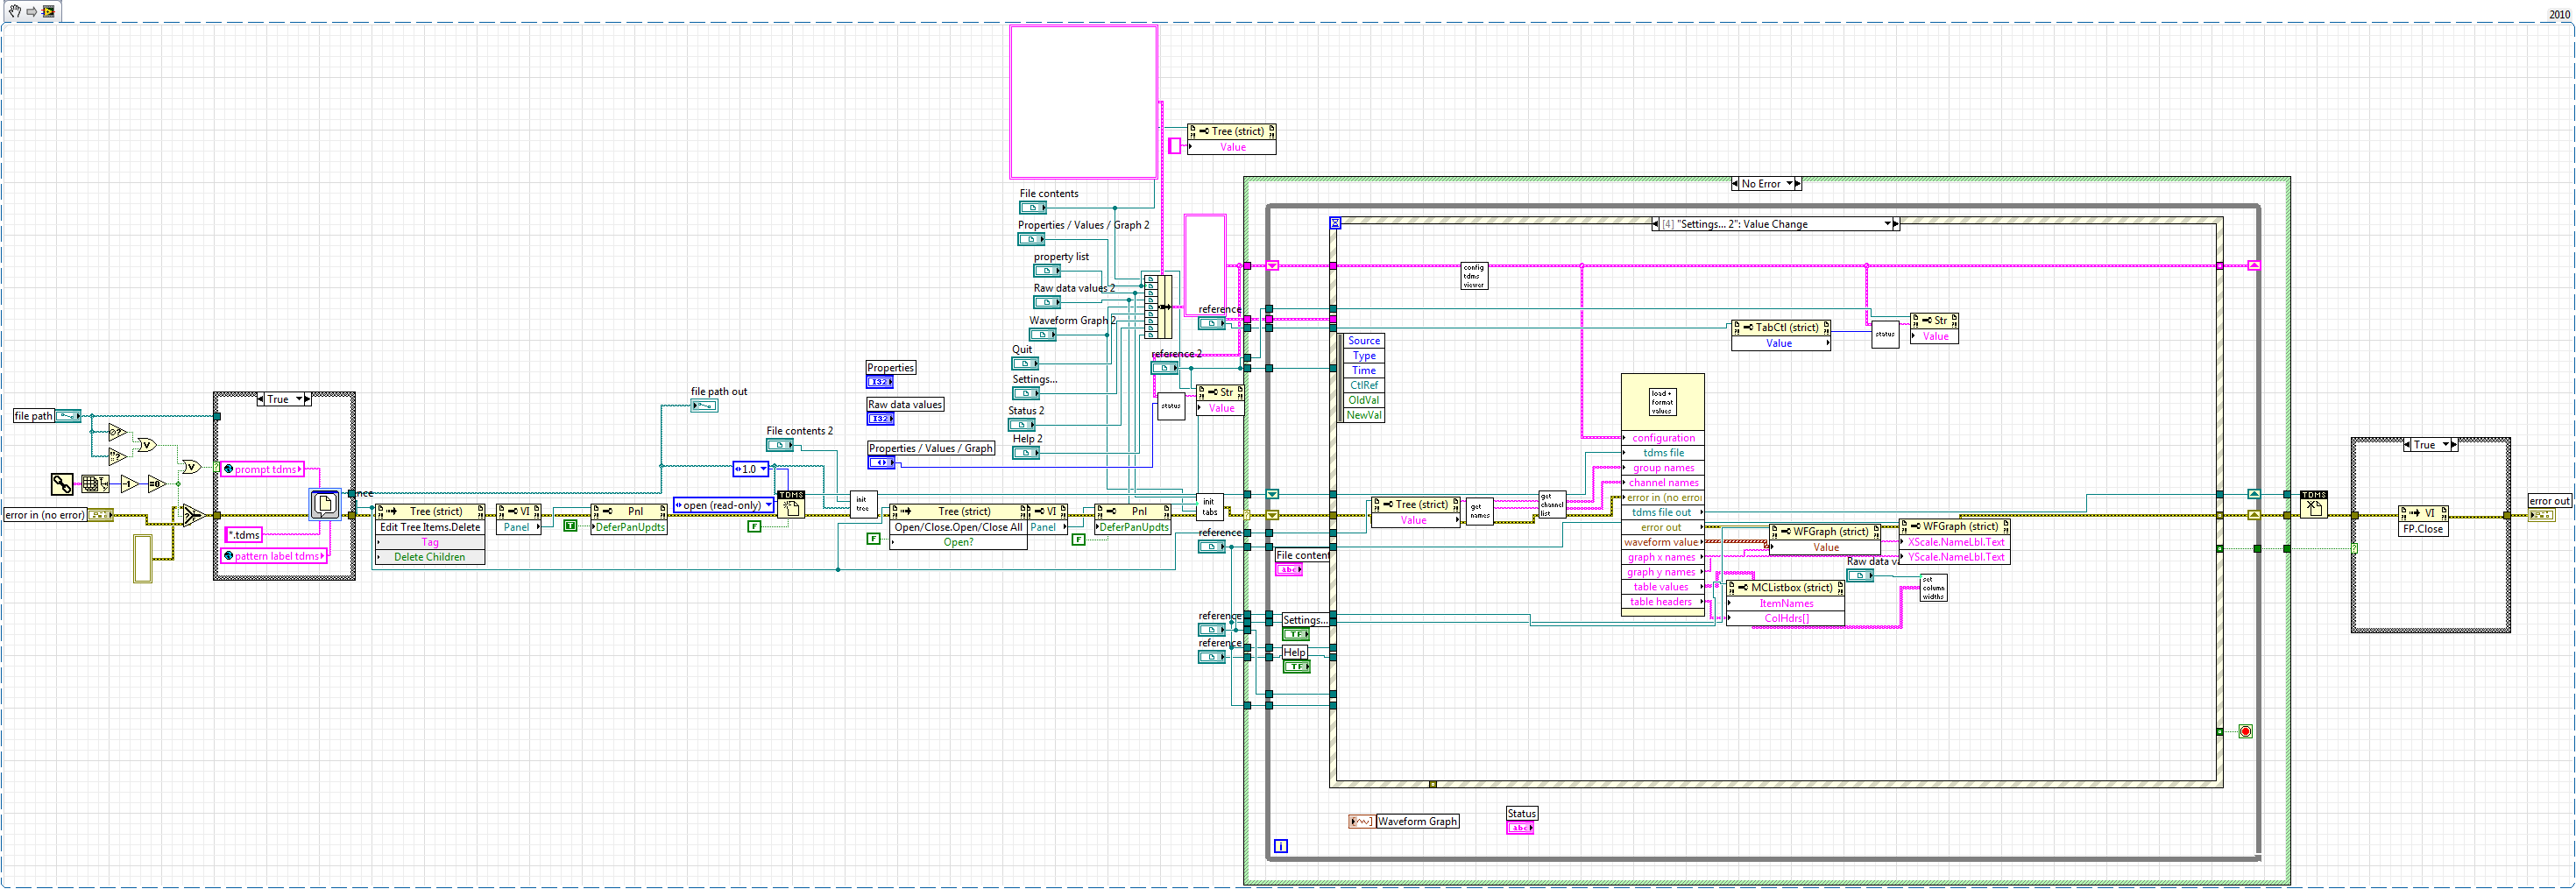Click the FP.Close invoke node method

coord(2423,529)
